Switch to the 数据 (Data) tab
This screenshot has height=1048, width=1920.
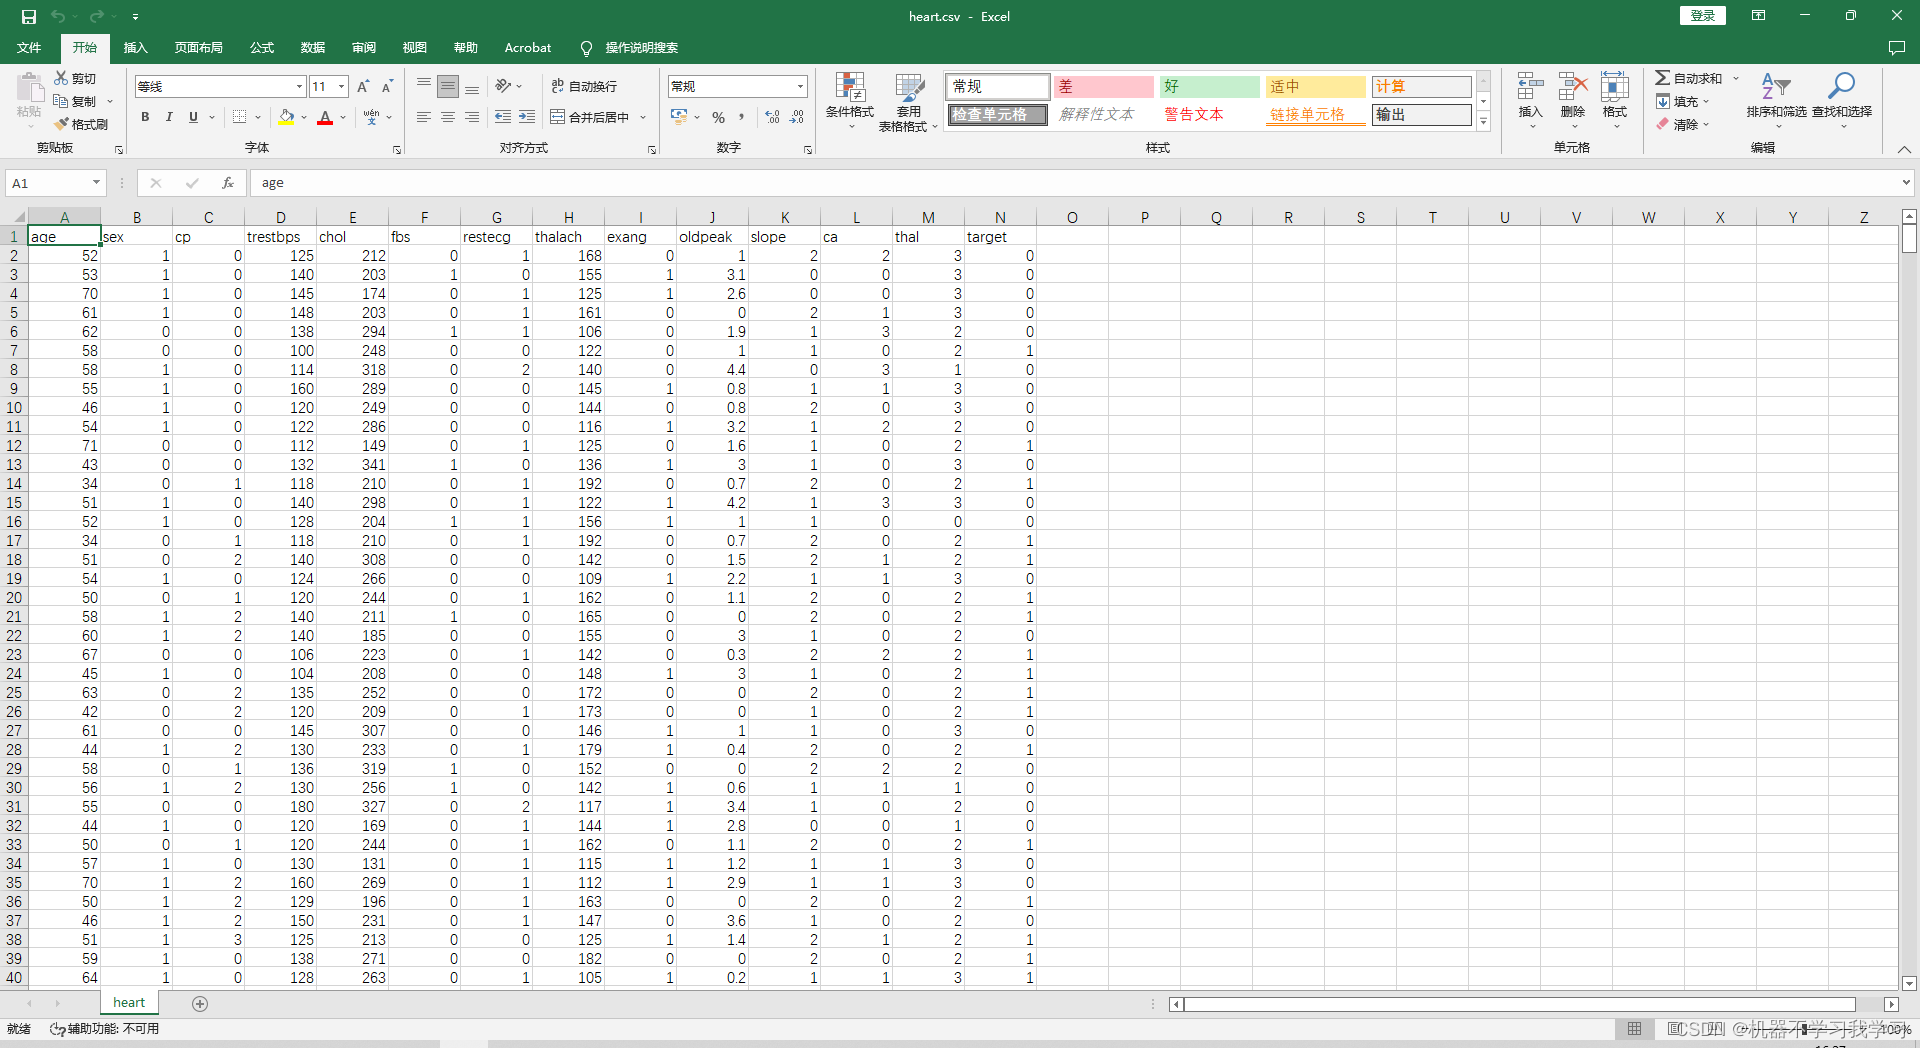pos(313,48)
